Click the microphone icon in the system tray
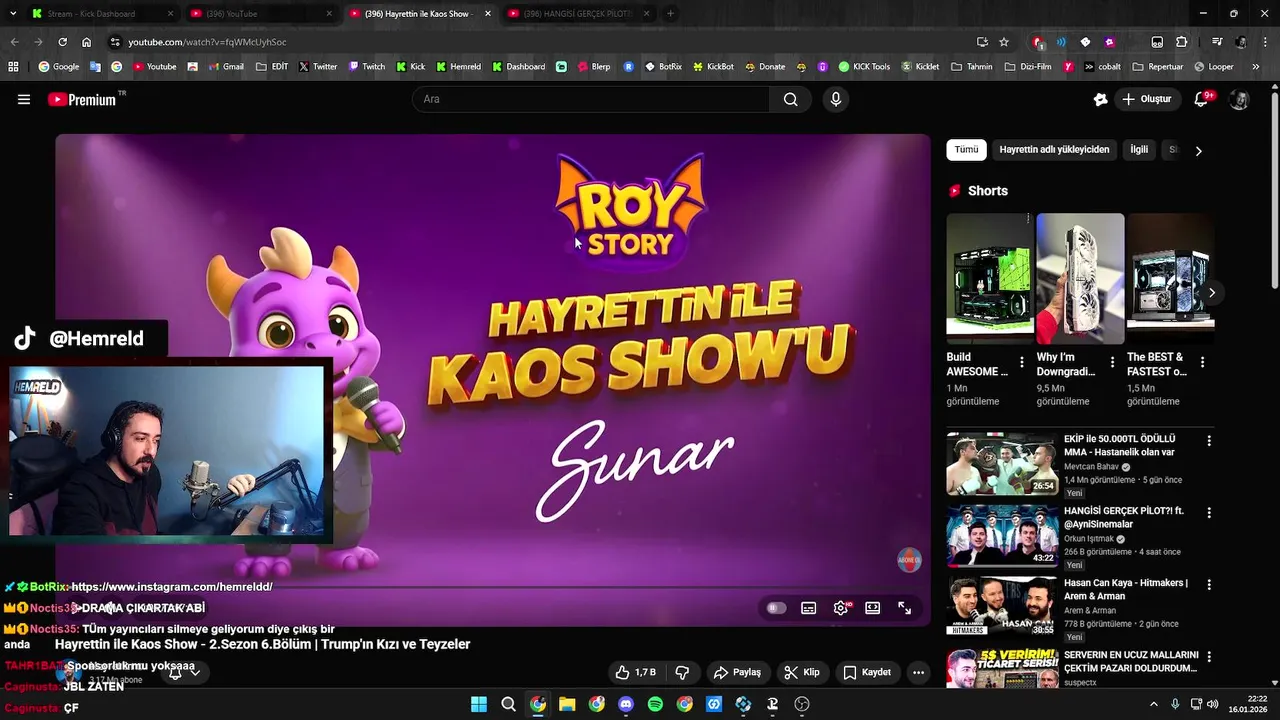The image size is (1280, 720). tap(1175, 704)
